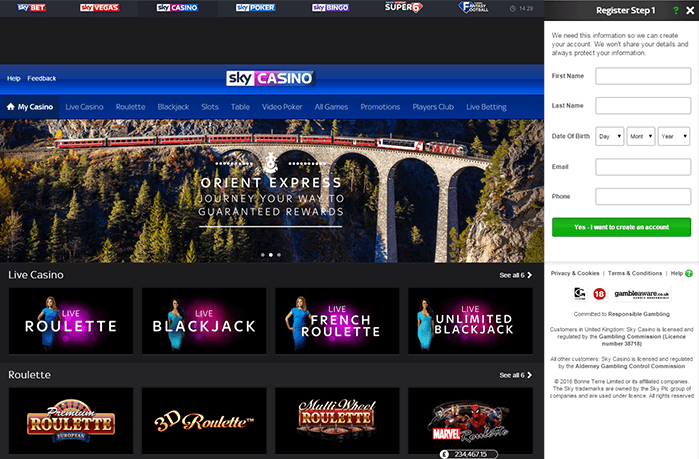Image resolution: width=699 pixels, height=459 pixels.
Task: Open the Month of birth dropdown
Action: coord(641,136)
